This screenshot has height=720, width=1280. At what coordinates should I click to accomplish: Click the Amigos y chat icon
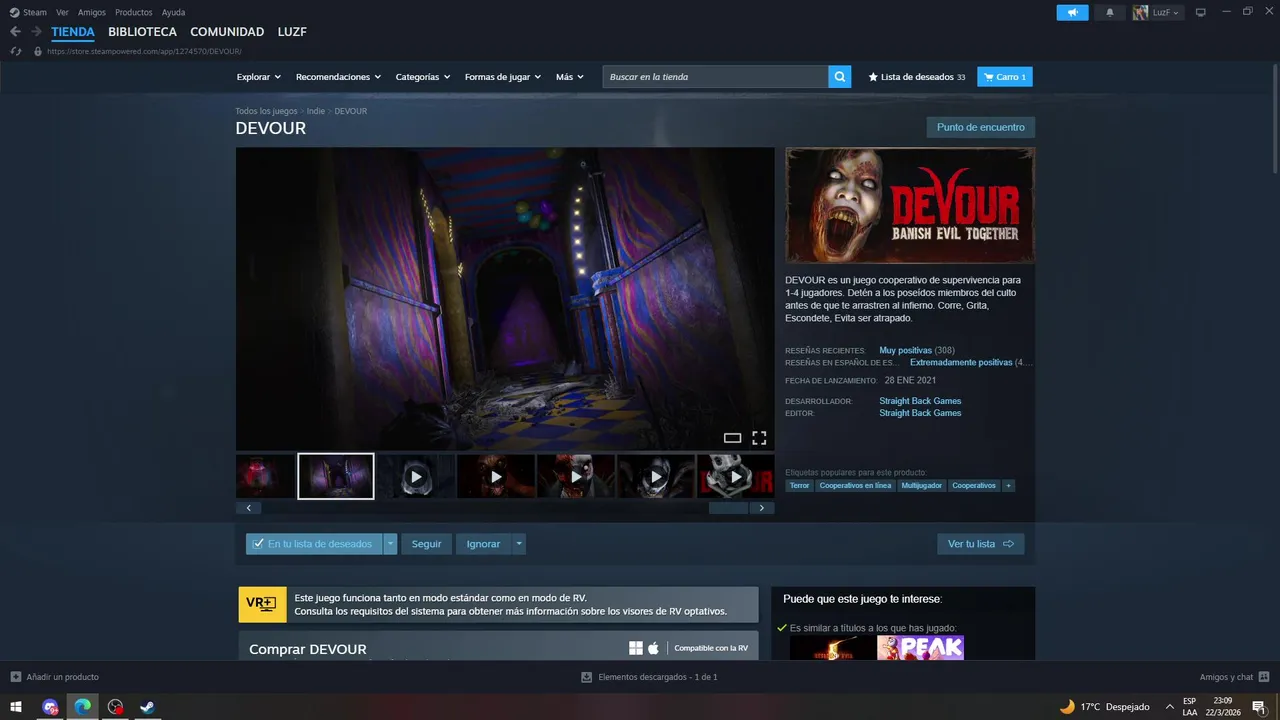tap(1264, 677)
